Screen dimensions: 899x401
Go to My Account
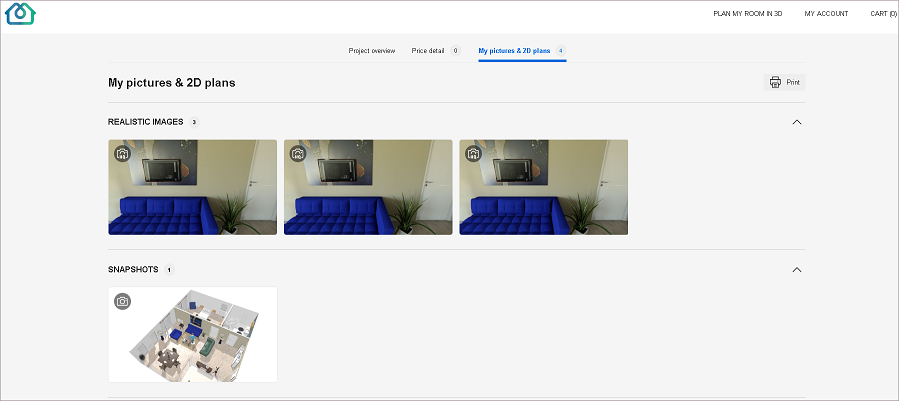(x=826, y=14)
